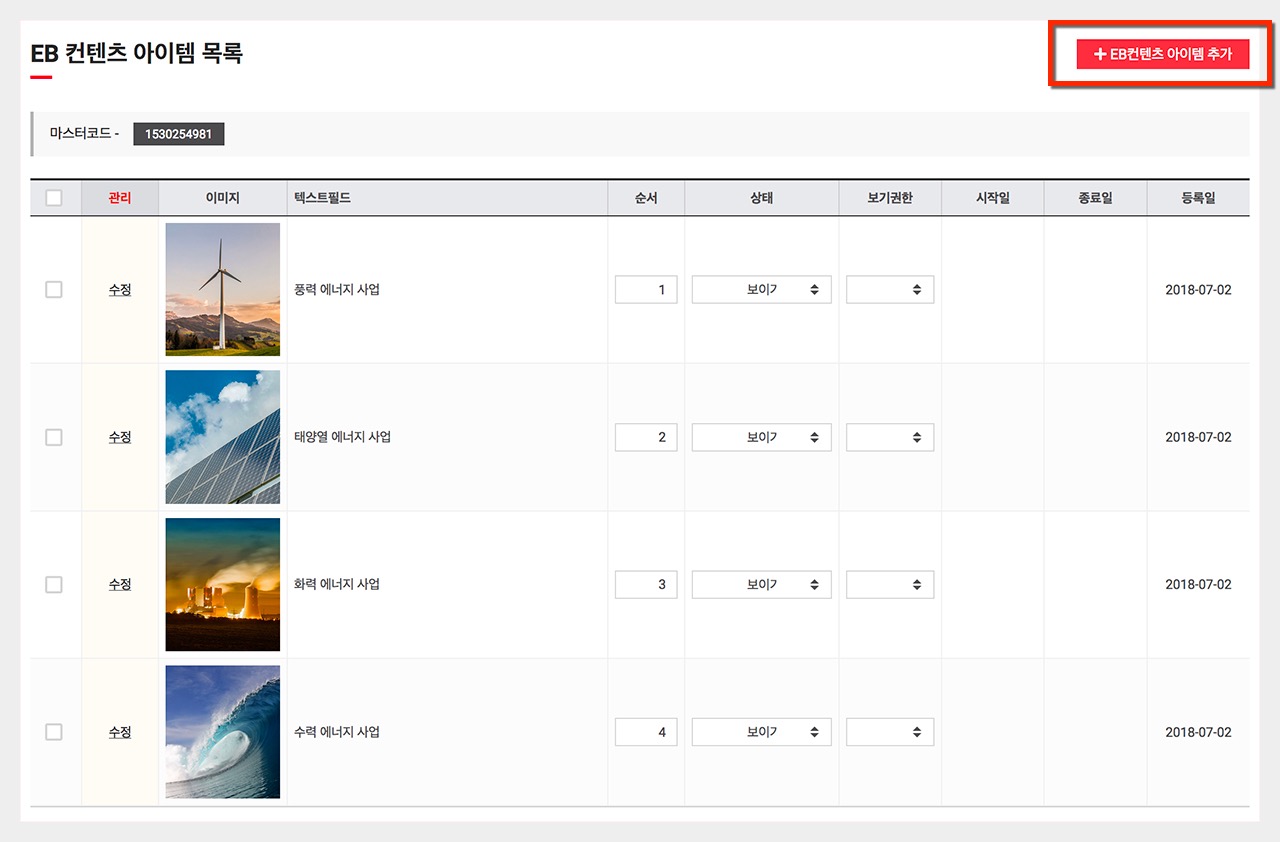Click the master code badge 1530254981

pyautogui.click(x=179, y=134)
